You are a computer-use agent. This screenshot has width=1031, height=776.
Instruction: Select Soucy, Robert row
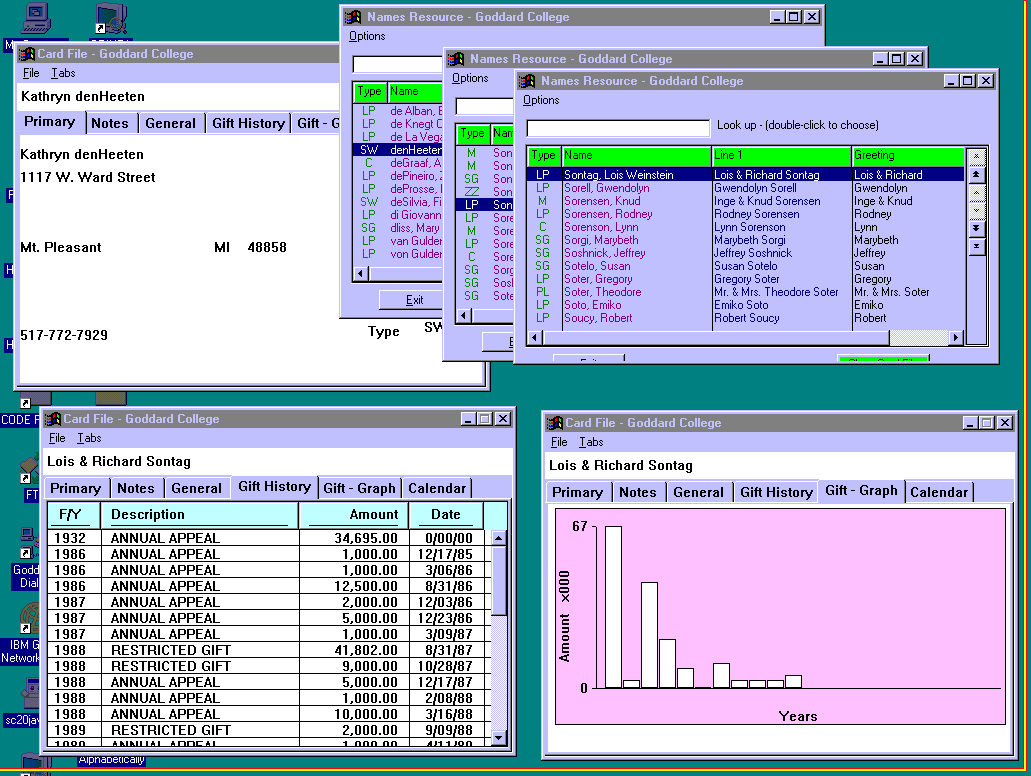(x=746, y=318)
